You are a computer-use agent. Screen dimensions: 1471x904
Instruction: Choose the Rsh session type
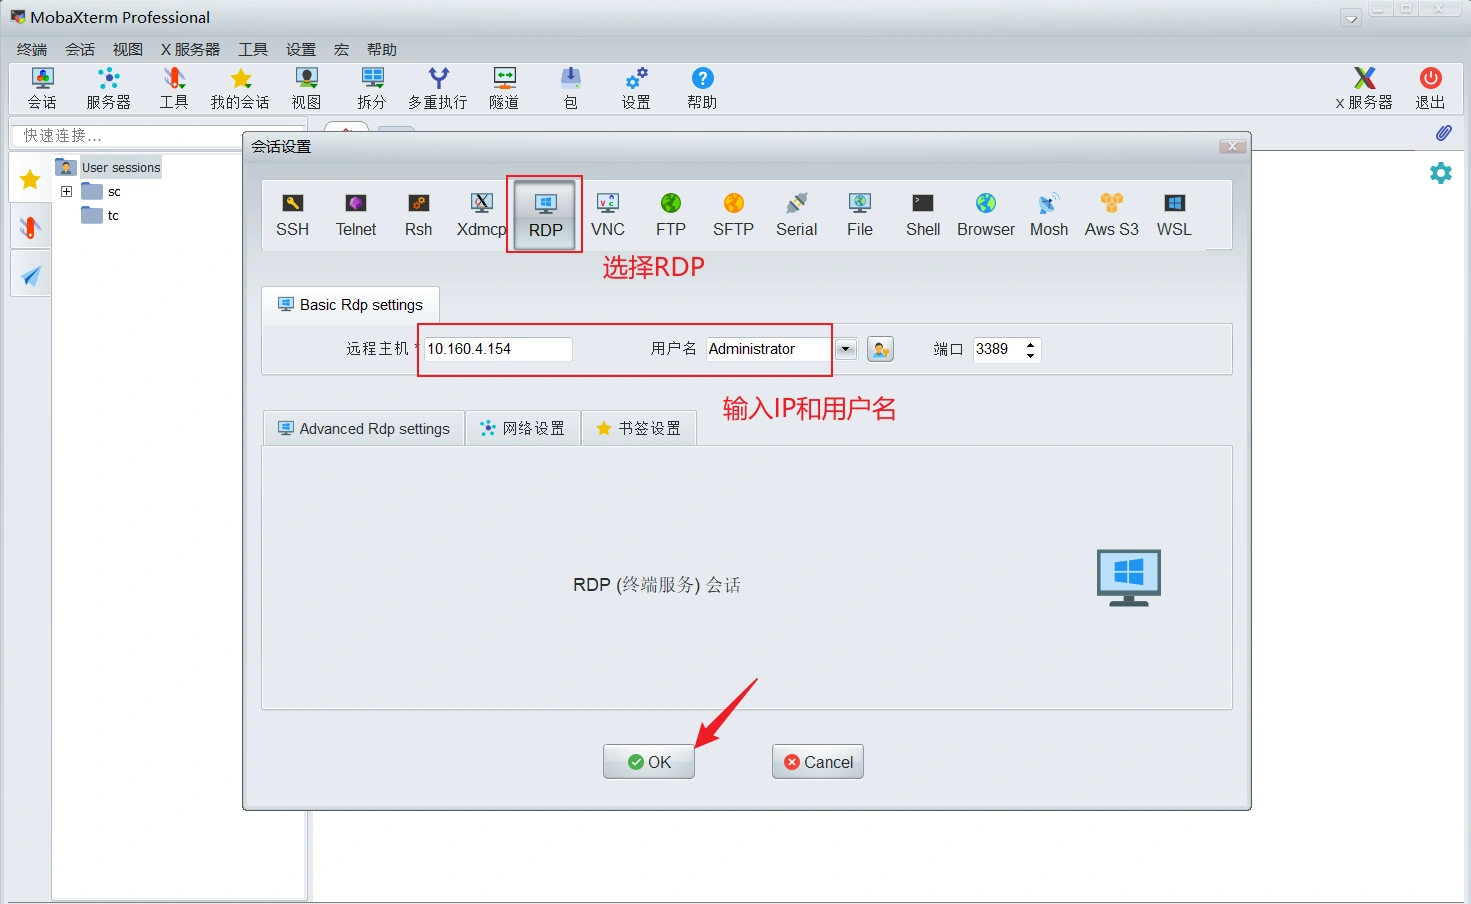(x=418, y=215)
